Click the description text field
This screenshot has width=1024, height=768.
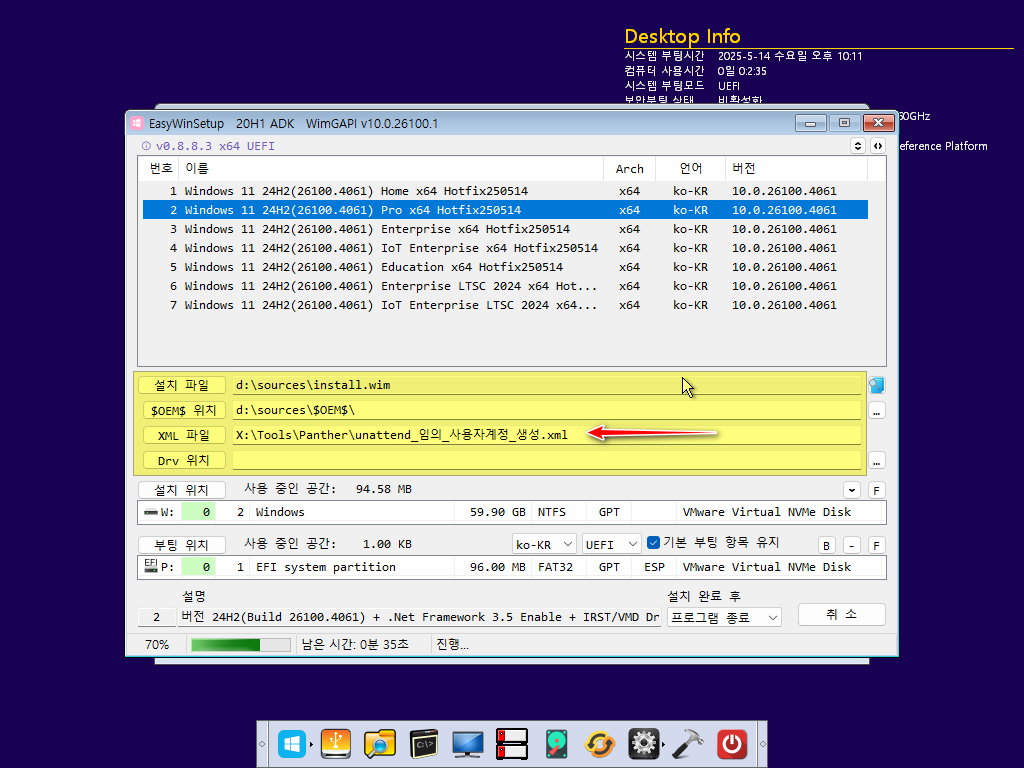tap(419, 617)
